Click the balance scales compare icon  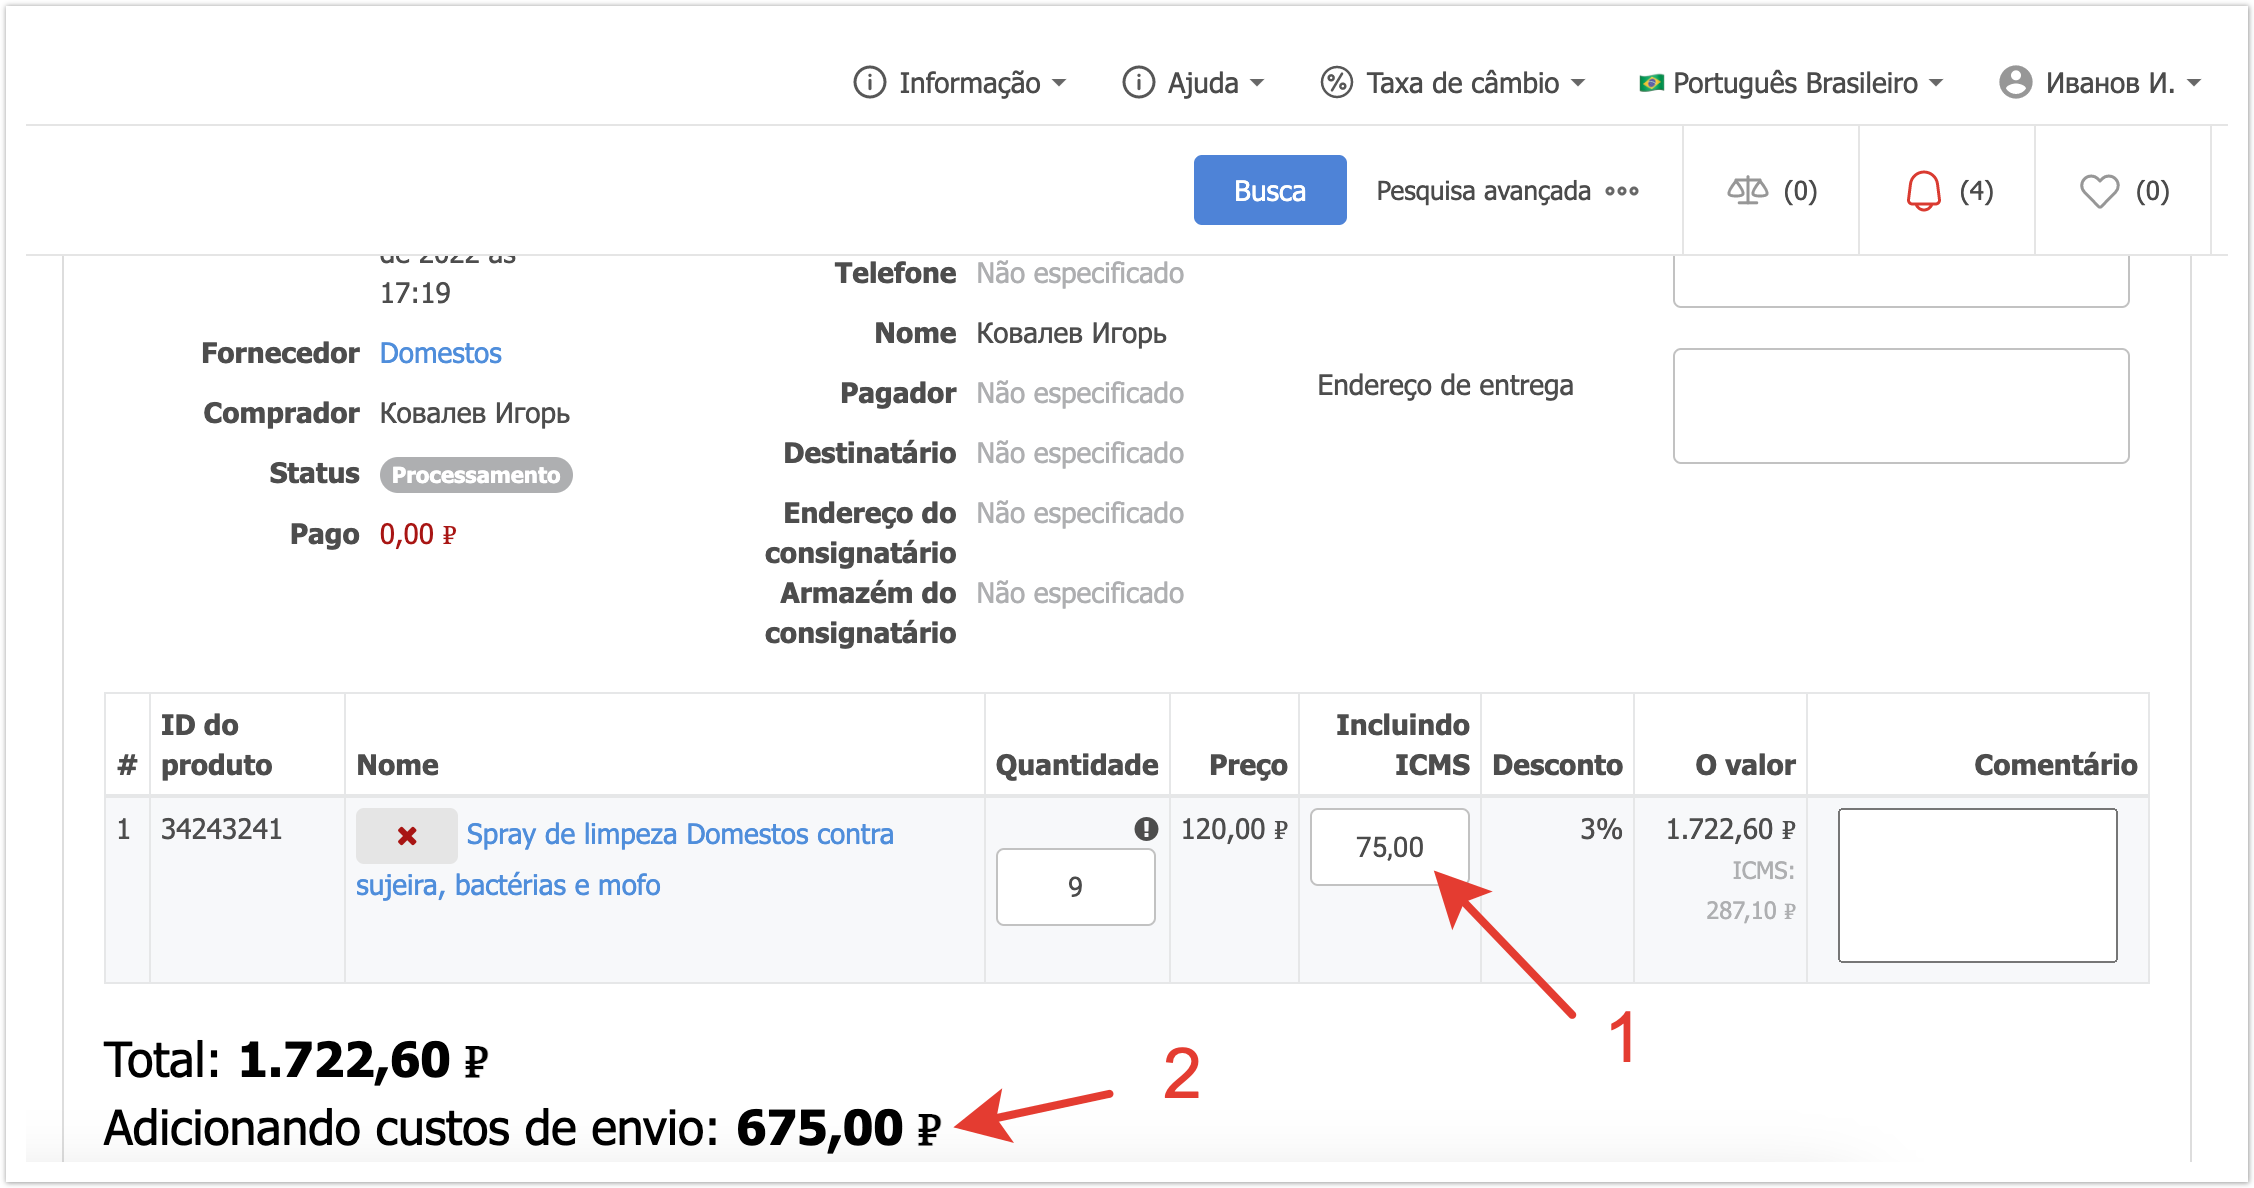point(1747,190)
